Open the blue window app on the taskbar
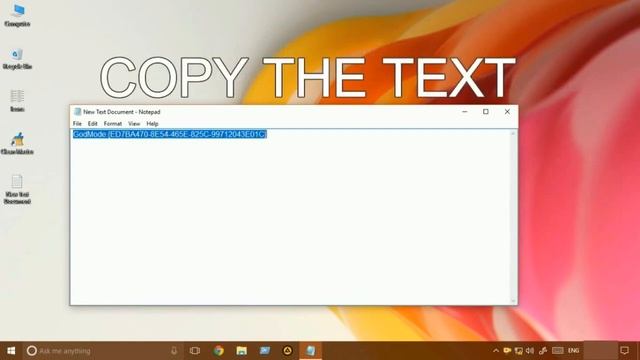This screenshot has height=360, width=640. pos(264,351)
